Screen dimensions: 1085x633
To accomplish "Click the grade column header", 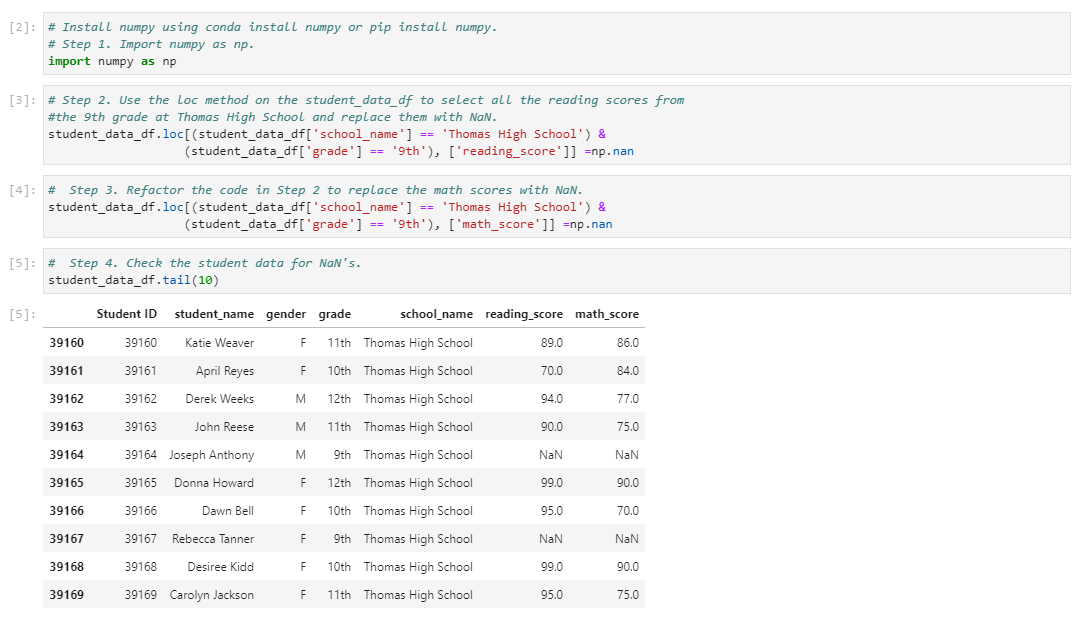I will click(335, 314).
